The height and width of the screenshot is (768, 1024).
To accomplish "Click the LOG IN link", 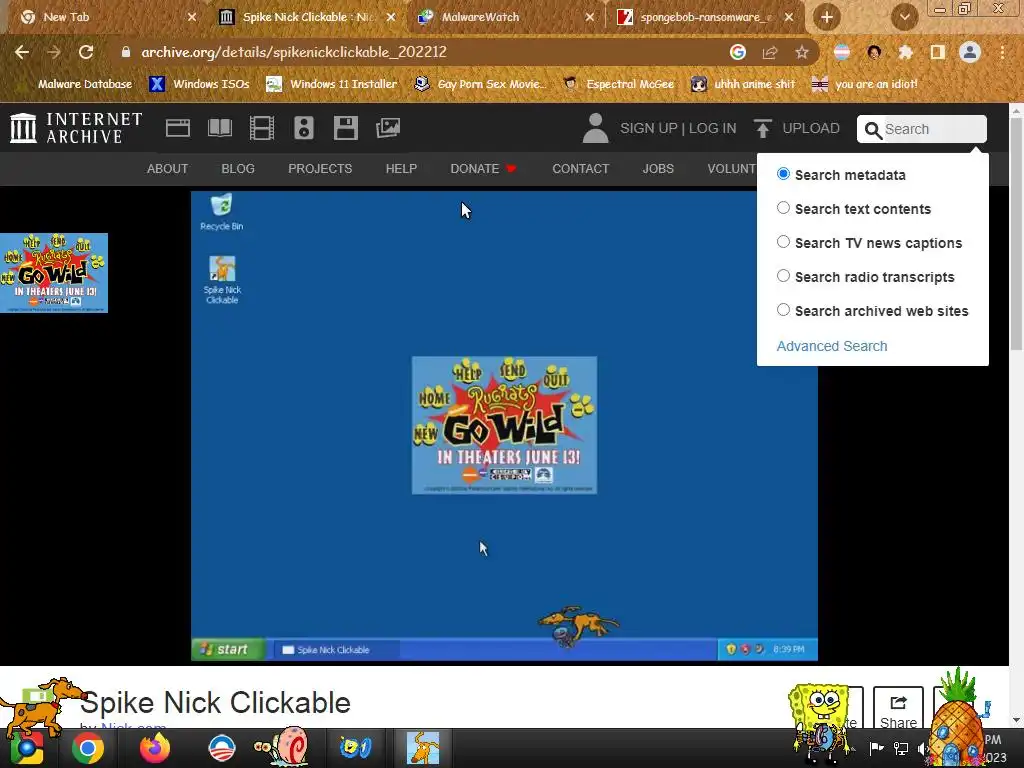I will pos(712,128).
